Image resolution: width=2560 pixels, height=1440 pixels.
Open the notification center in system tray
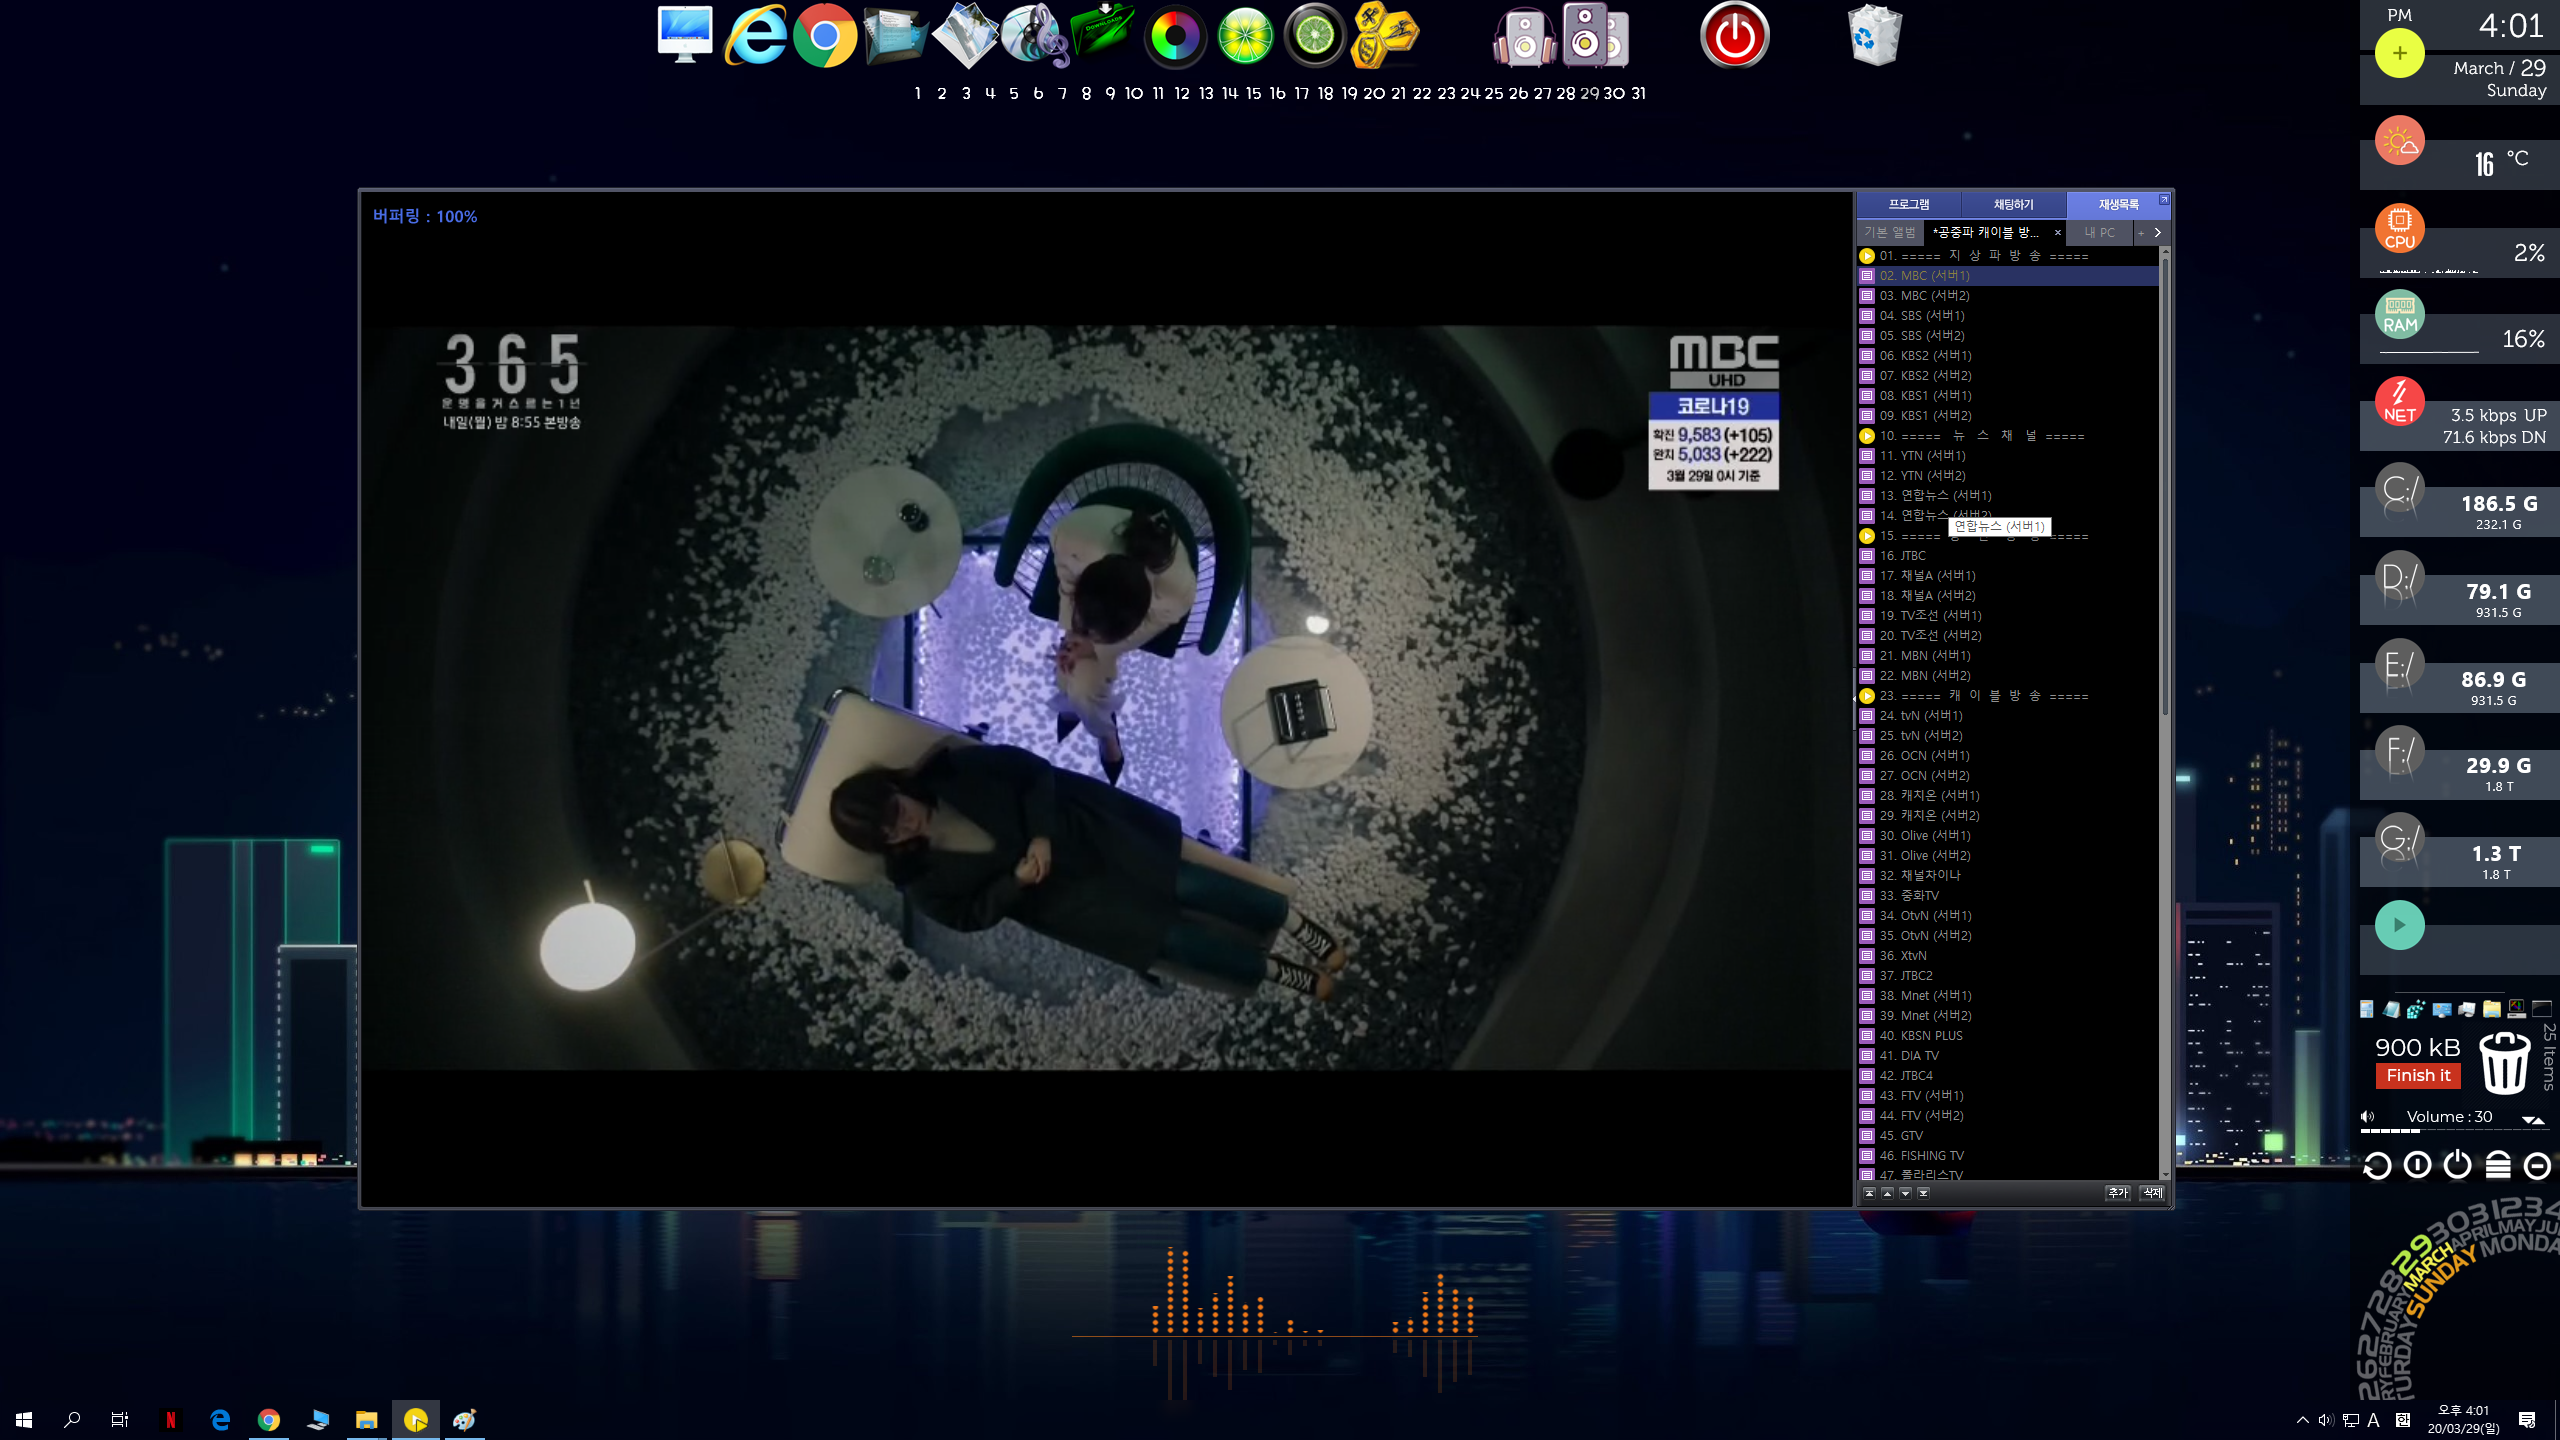coord(2527,1419)
